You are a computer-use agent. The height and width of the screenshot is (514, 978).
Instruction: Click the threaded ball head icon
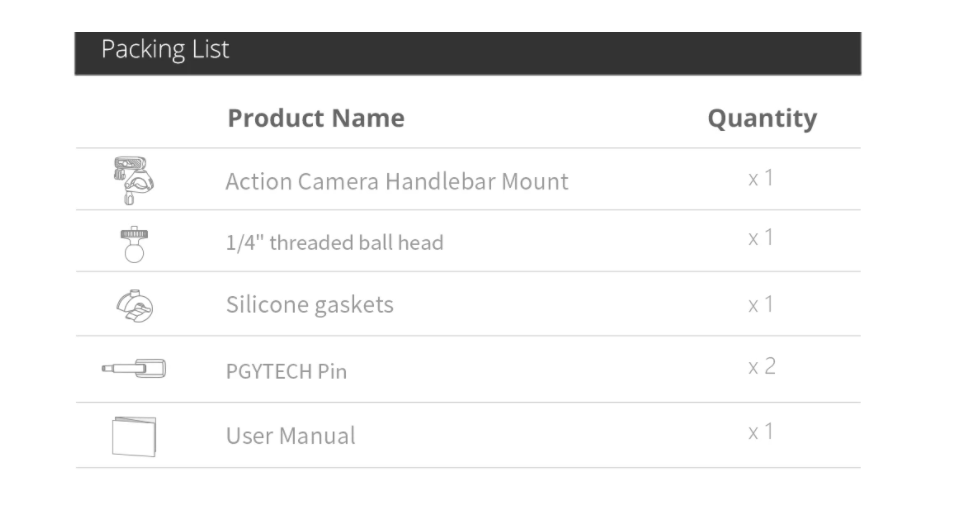tap(134, 244)
